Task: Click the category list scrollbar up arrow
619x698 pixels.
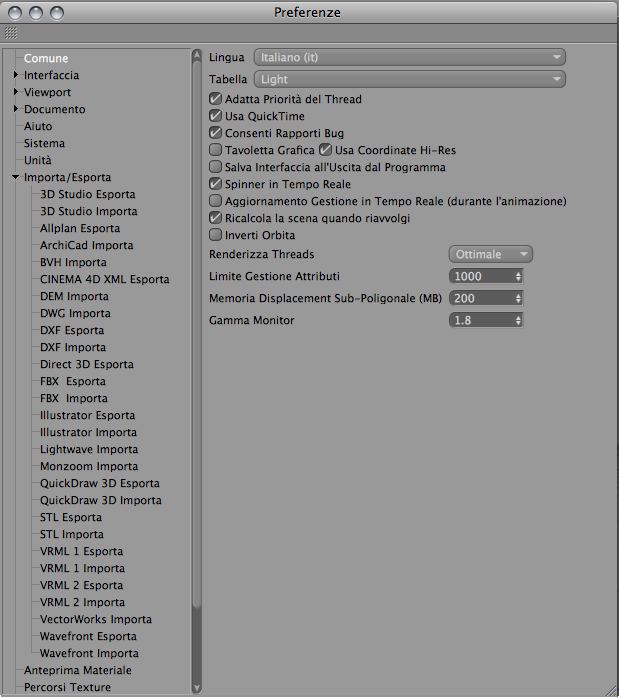Action: click(x=197, y=55)
